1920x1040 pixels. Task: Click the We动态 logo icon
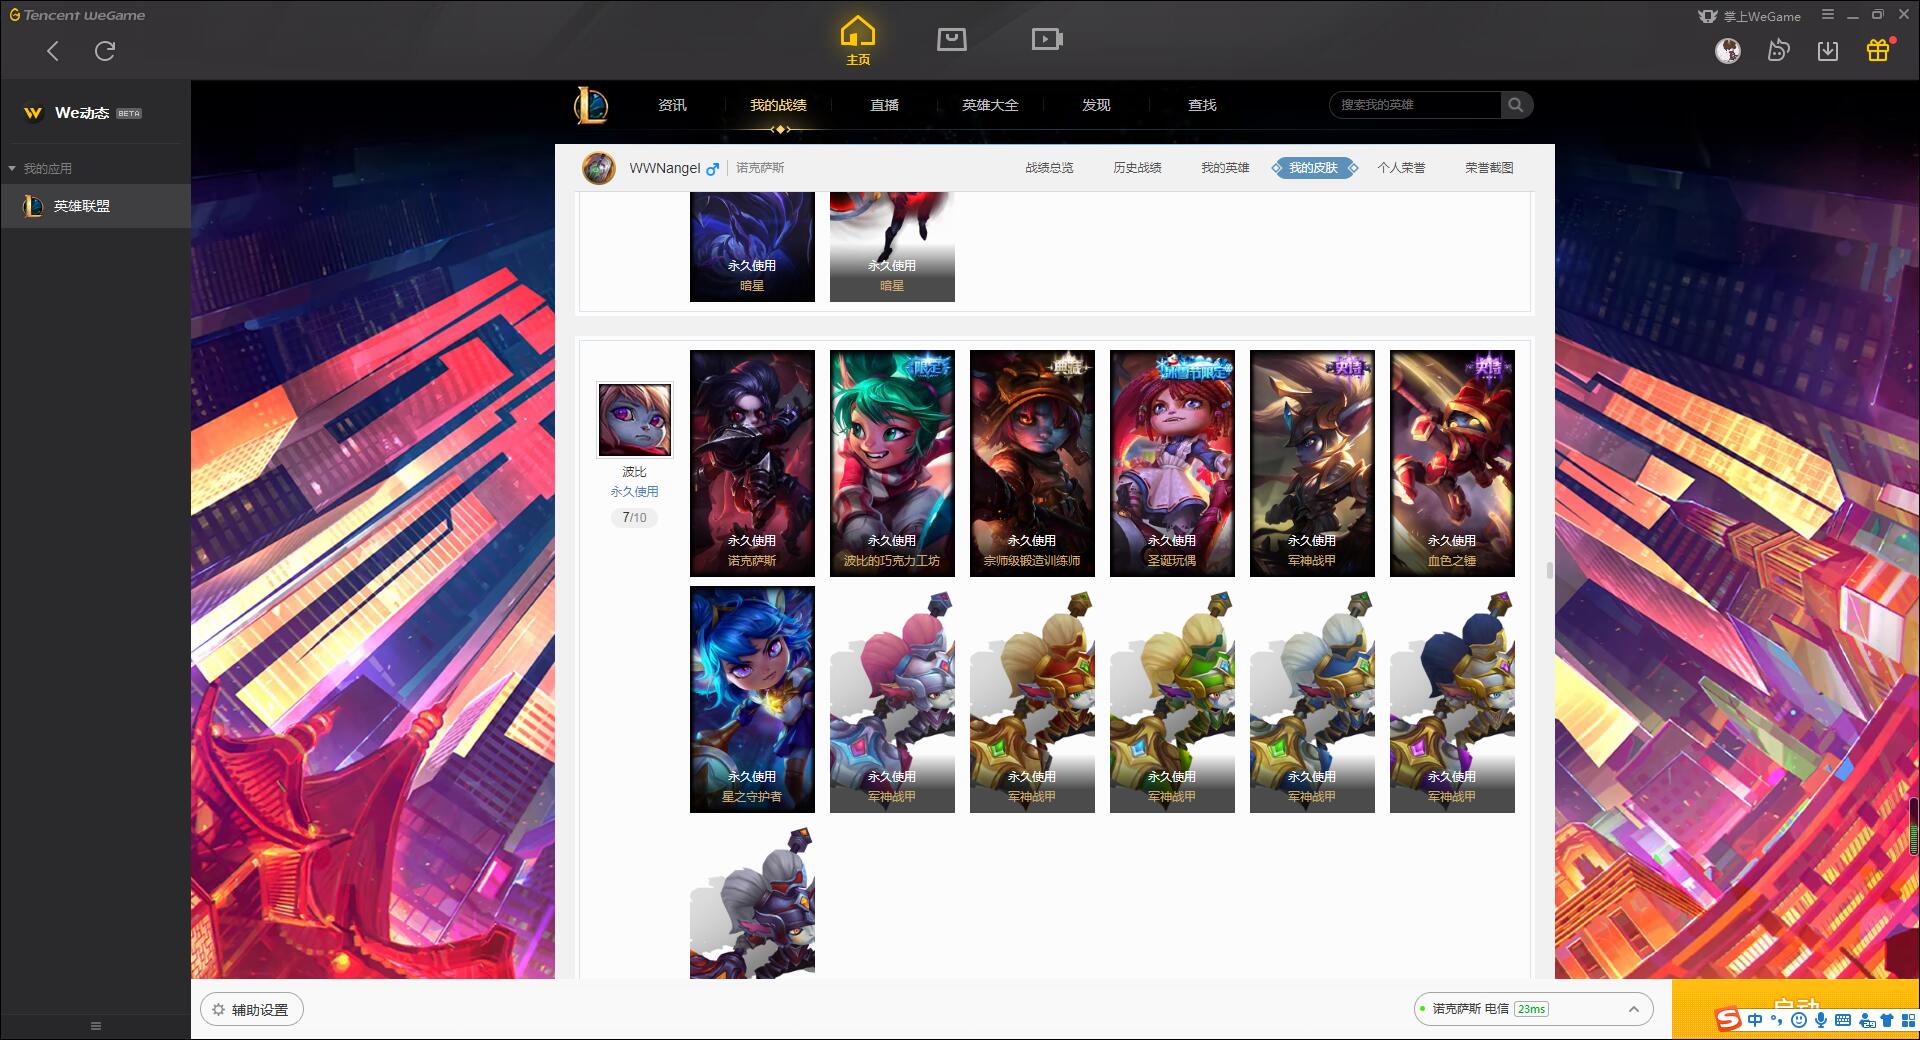[33, 113]
